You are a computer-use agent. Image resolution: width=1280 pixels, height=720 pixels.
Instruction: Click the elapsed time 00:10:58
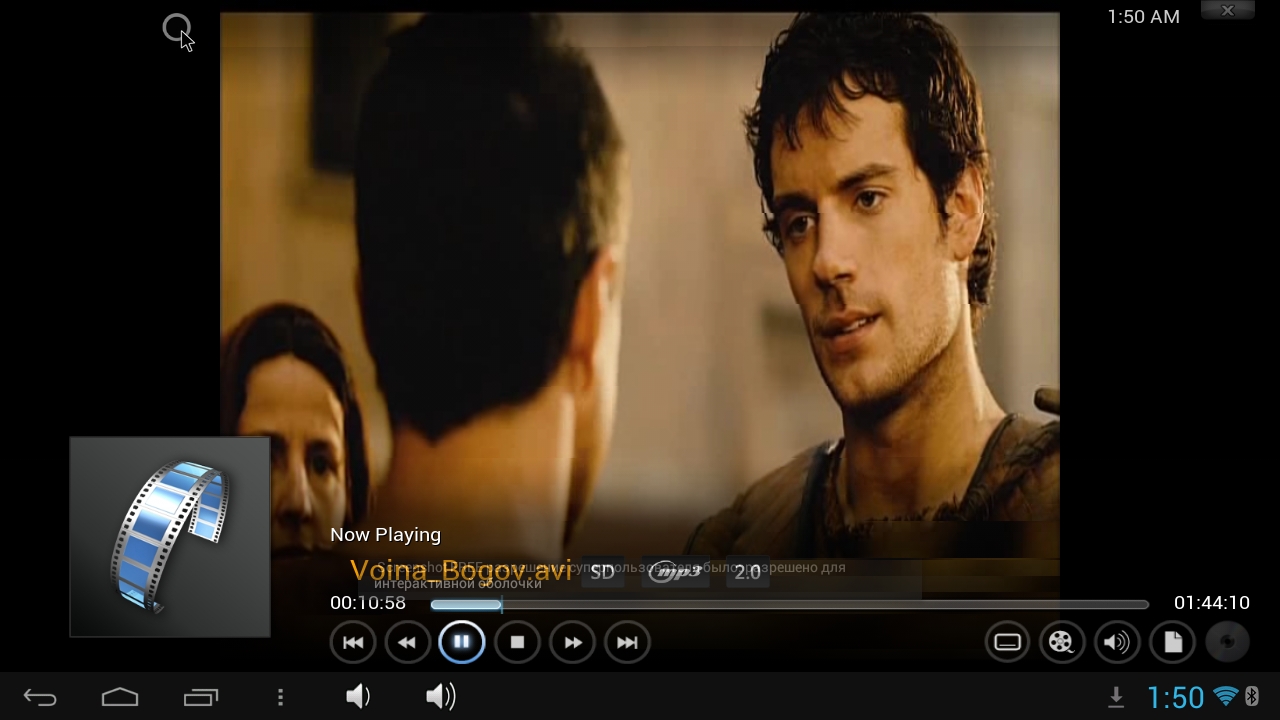click(x=368, y=603)
